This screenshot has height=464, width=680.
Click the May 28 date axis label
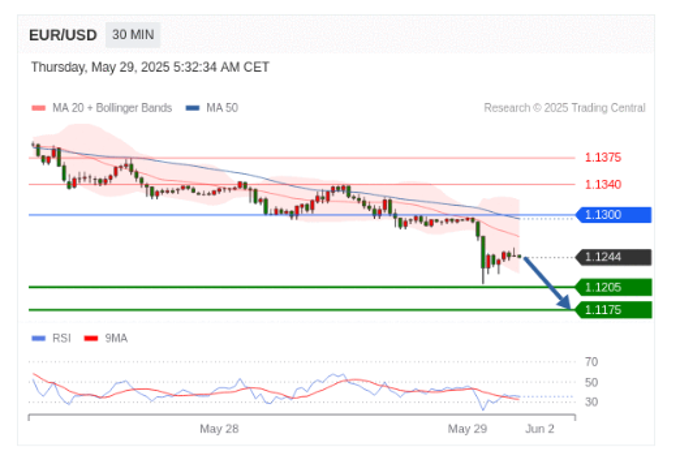pyautogui.click(x=219, y=429)
